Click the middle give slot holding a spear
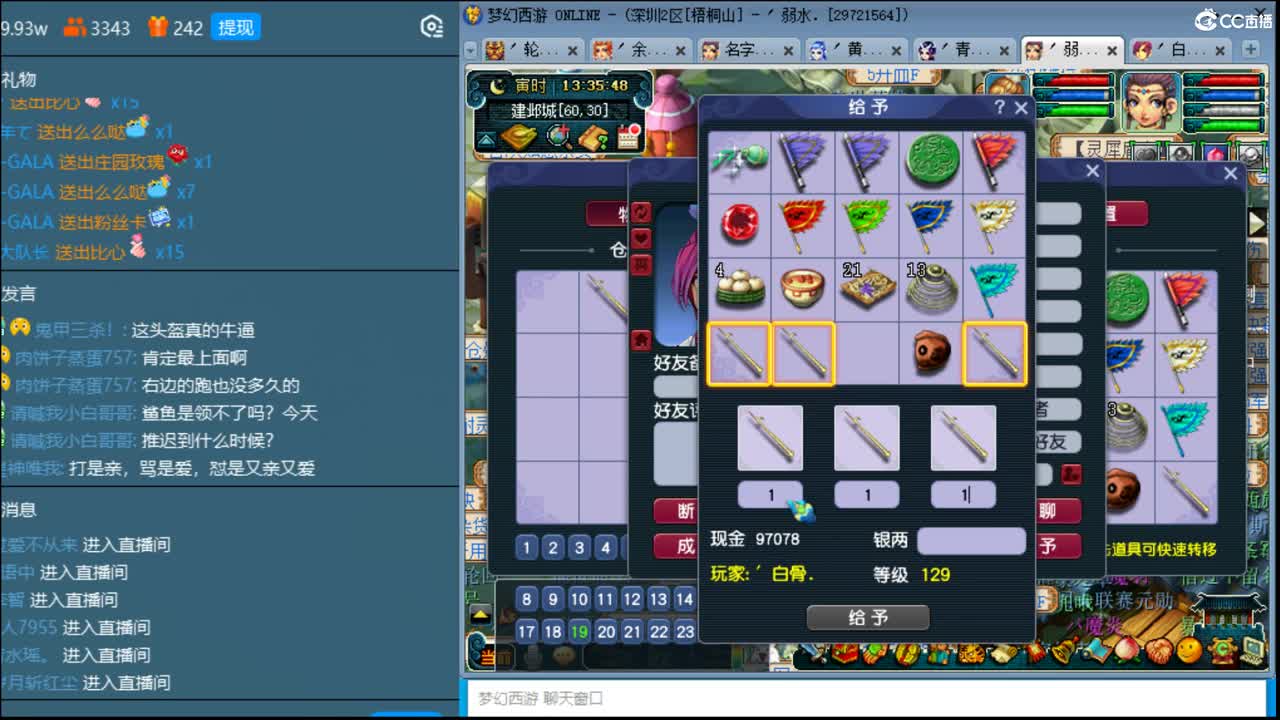Screen dimensions: 1280x720 (x=867, y=438)
